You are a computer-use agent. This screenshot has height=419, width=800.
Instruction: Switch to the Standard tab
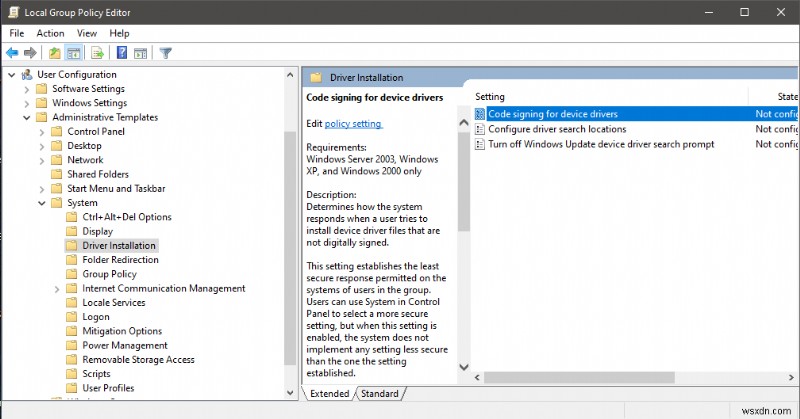[379, 394]
